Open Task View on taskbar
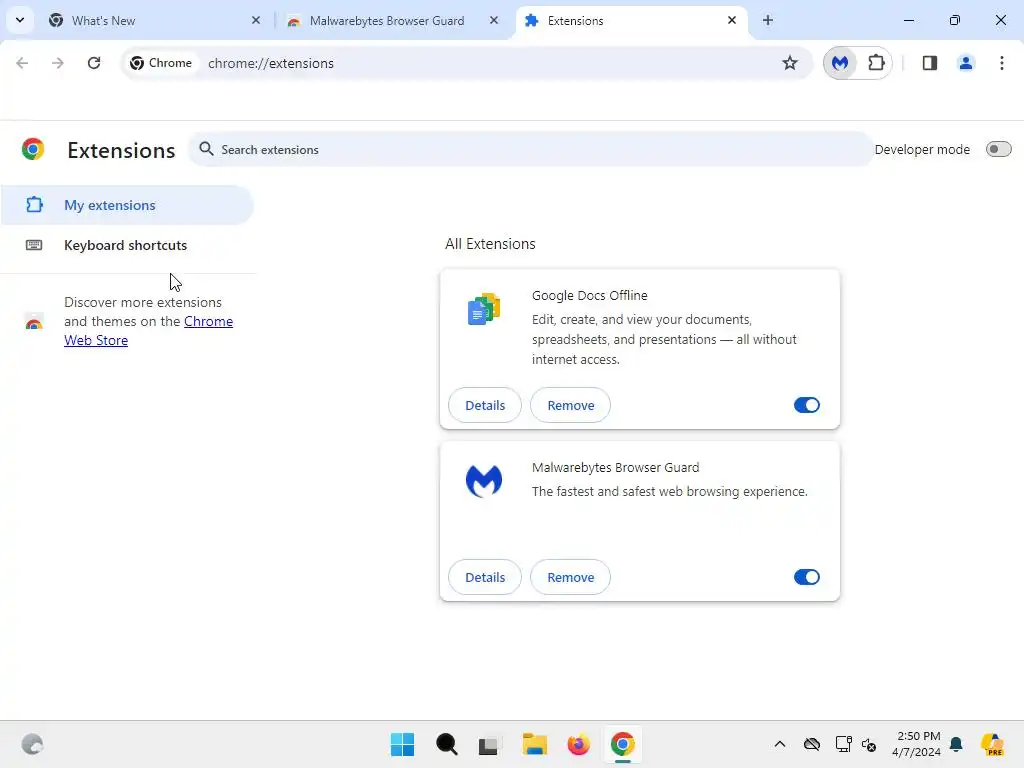This screenshot has height=768, width=1024. (489, 744)
